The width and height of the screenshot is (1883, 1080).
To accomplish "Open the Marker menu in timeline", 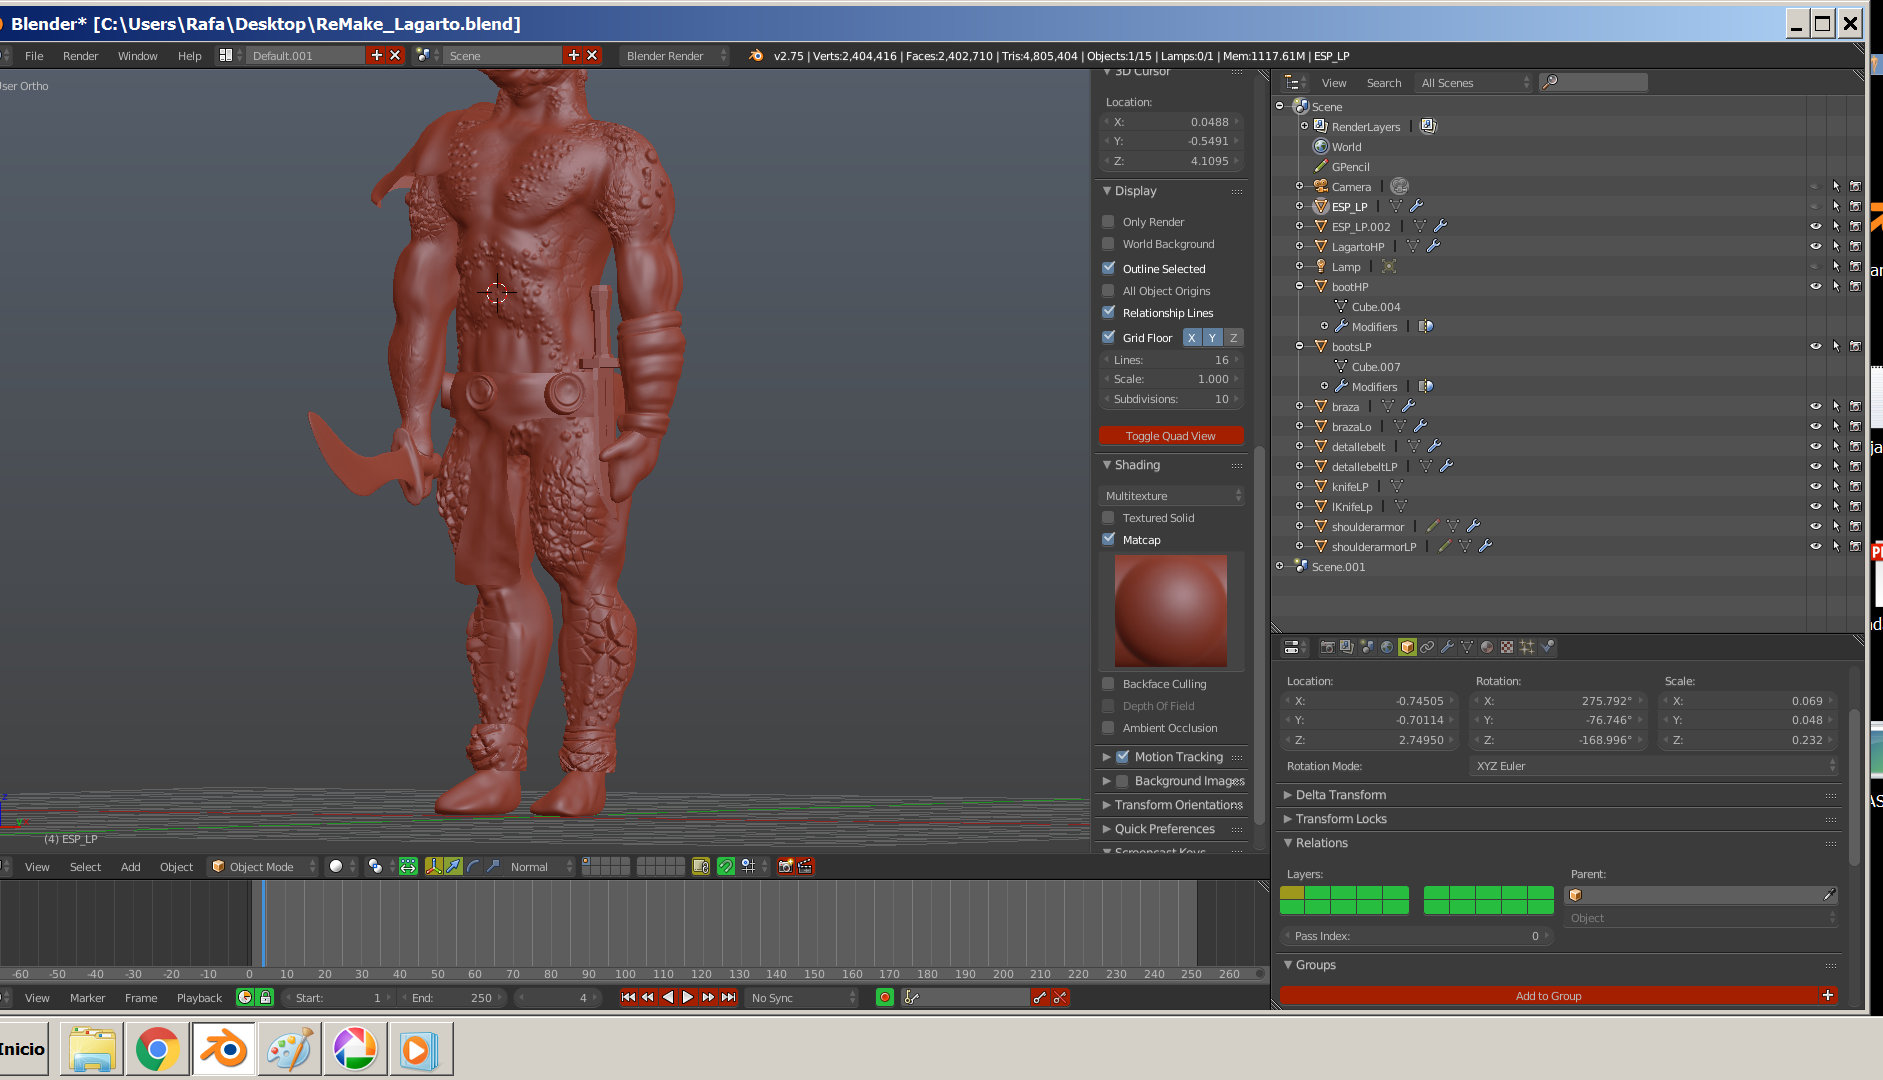I will tap(87, 997).
